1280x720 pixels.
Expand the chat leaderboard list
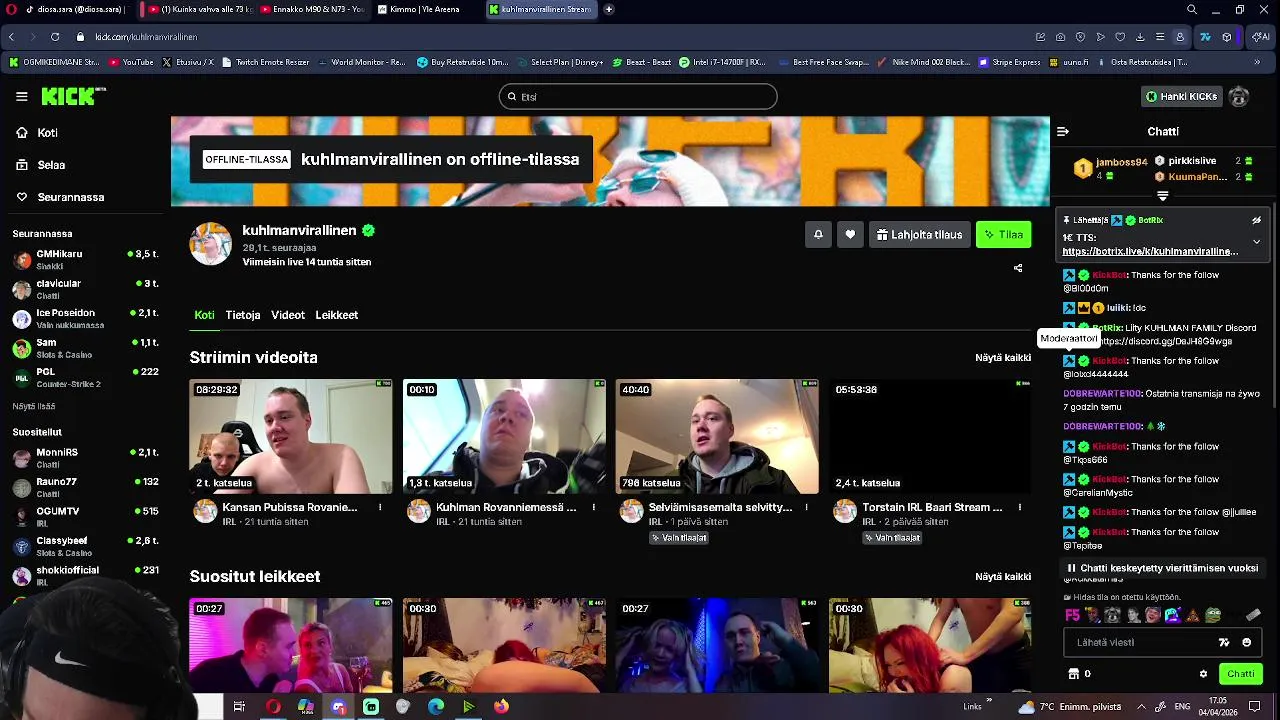(x=1163, y=196)
